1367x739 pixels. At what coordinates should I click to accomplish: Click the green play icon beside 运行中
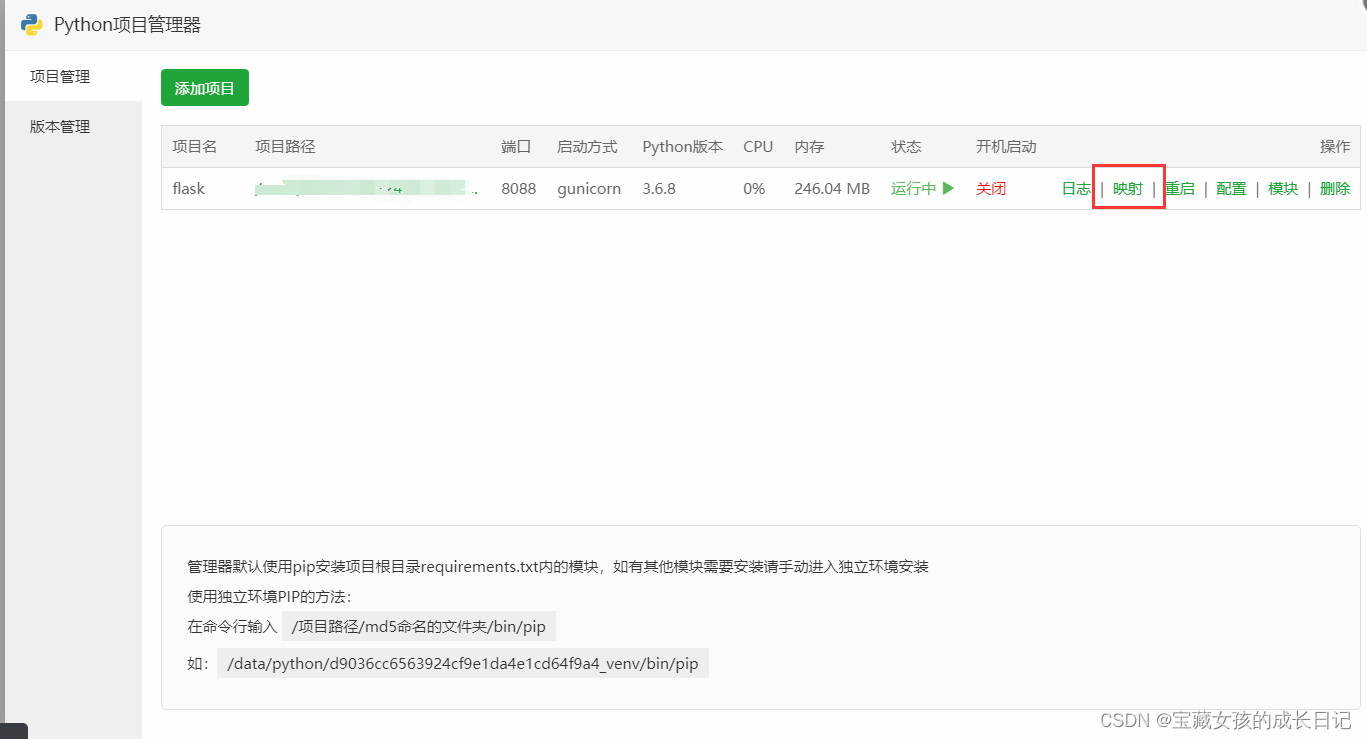[947, 188]
